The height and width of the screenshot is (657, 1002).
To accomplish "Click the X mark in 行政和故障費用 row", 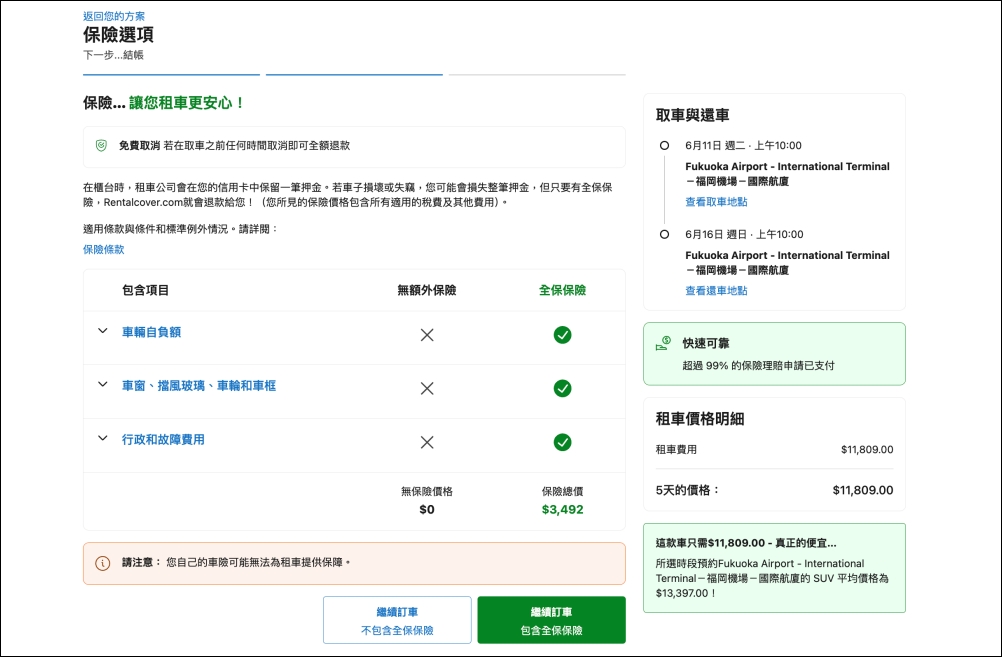I will [x=427, y=442].
